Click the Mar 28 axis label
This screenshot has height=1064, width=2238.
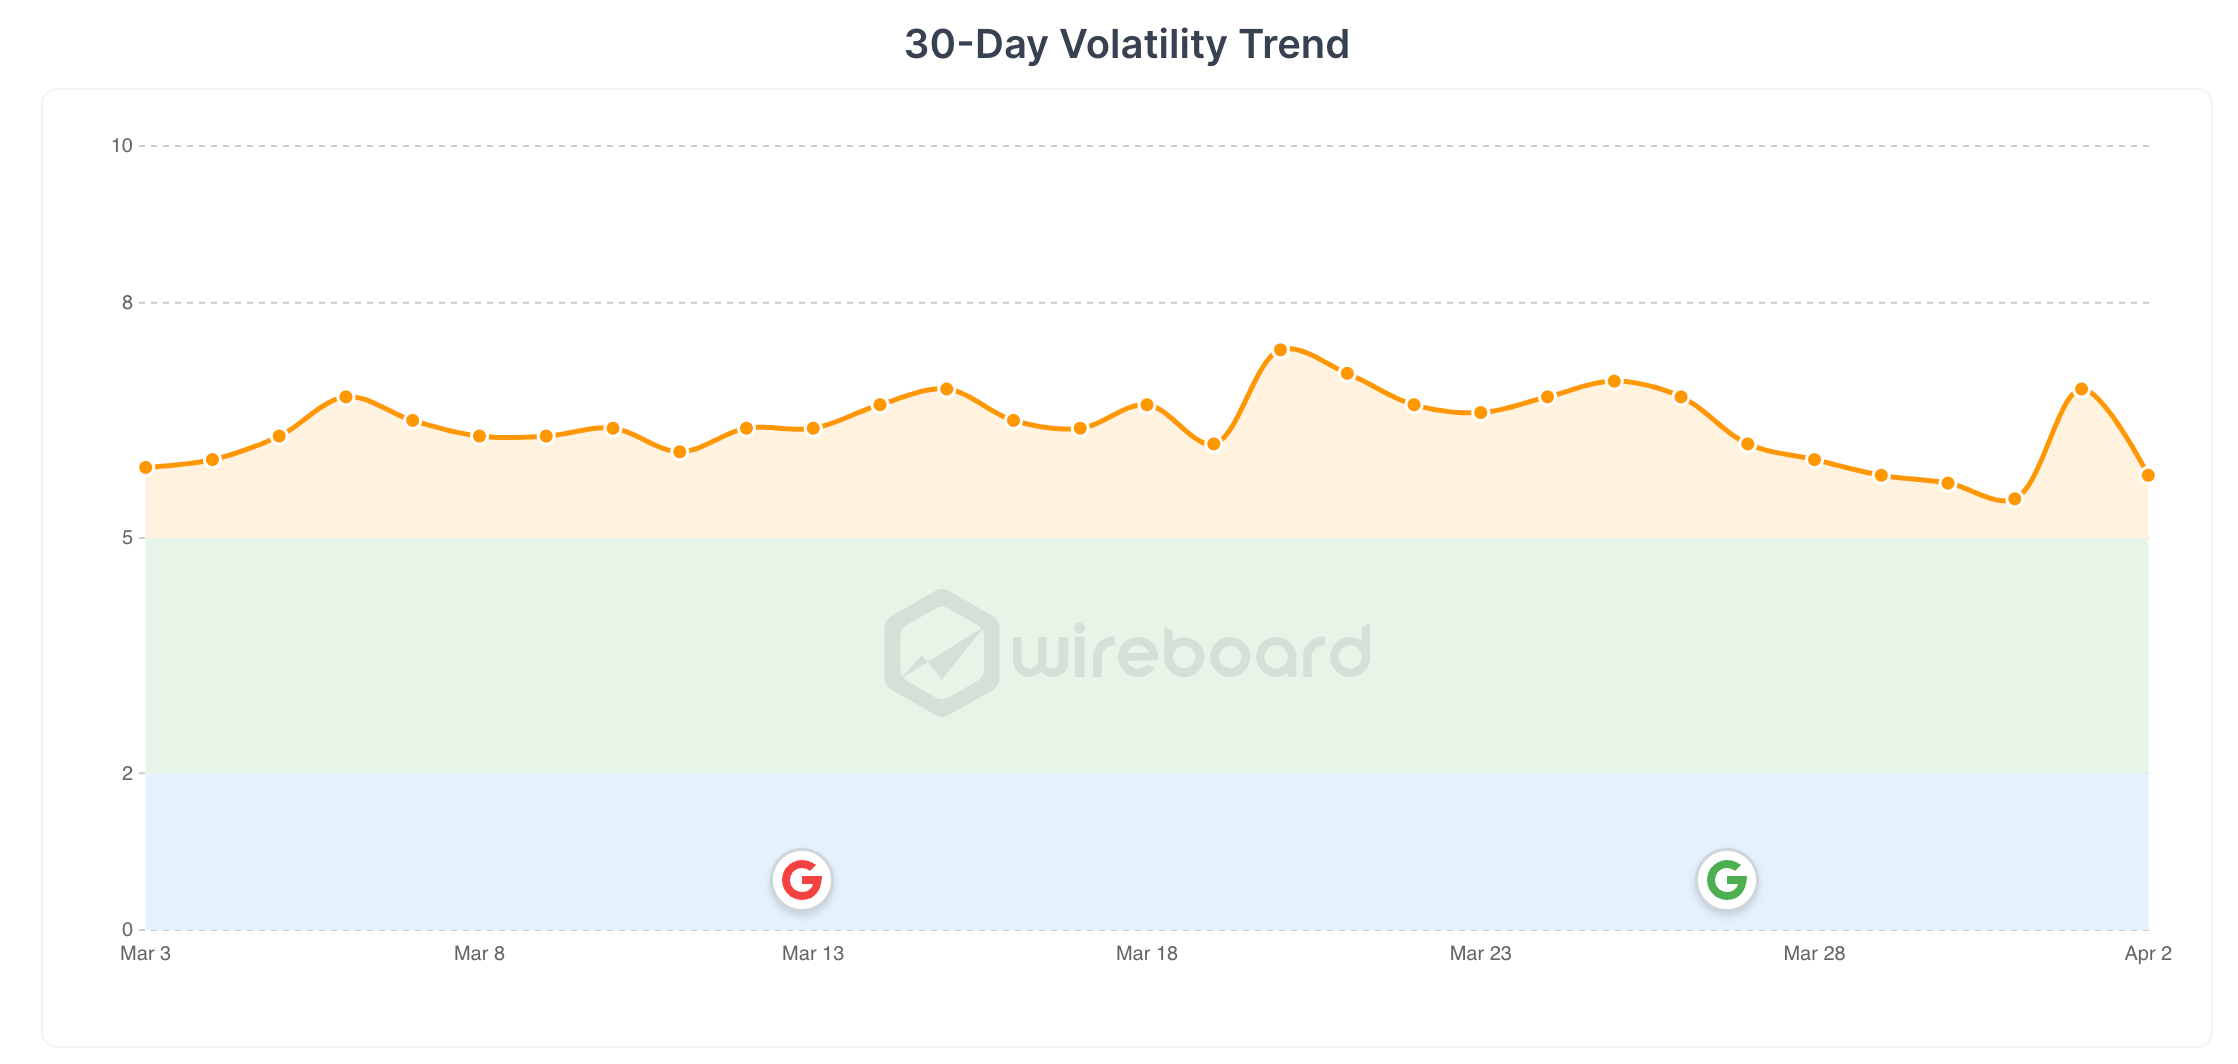pos(1814,953)
